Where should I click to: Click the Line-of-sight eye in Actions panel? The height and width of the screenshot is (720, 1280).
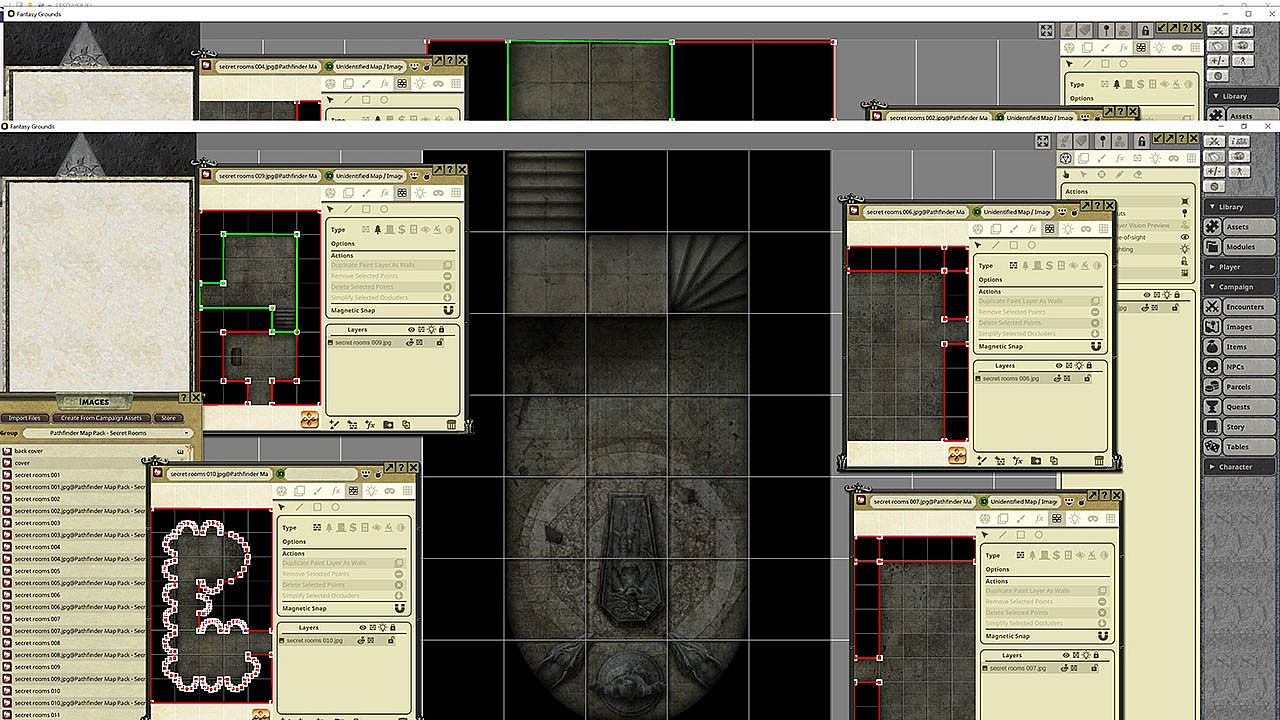[1185, 237]
